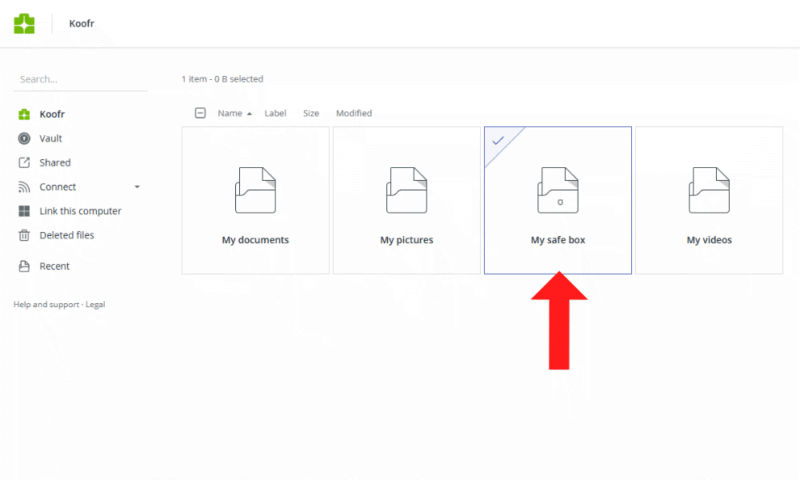The image size is (800, 480).
Task: Uncheck the My safe box selection checkmark
Action: pyautogui.click(x=497, y=140)
